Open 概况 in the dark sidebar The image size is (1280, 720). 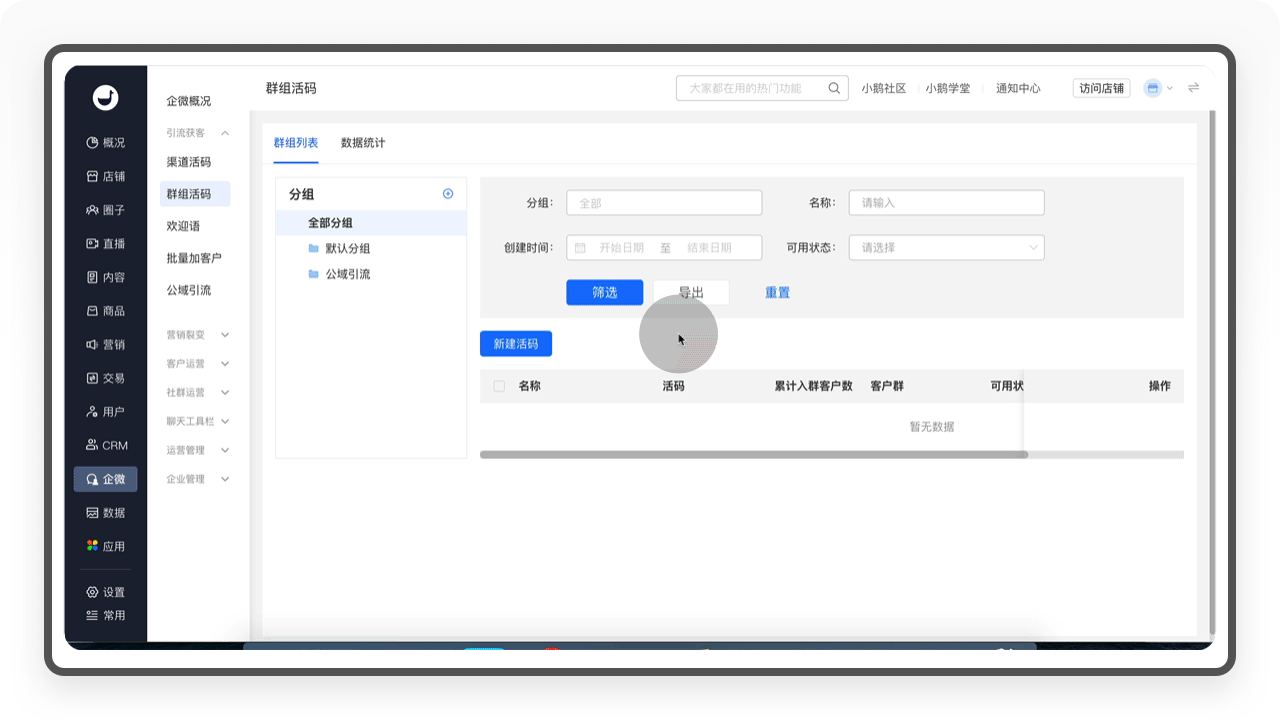point(105,143)
